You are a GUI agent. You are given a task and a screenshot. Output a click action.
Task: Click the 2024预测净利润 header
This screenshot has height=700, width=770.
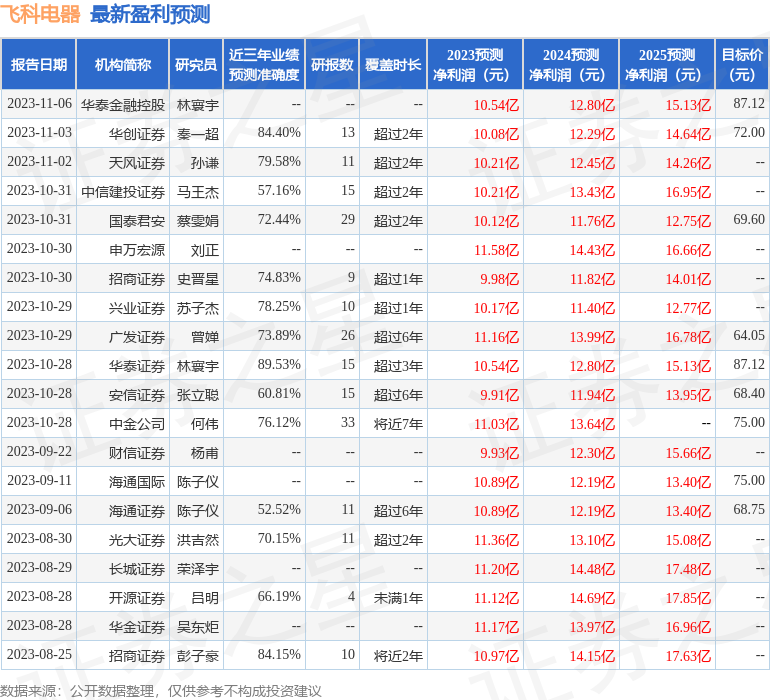pyautogui.click(x=571, y=64)
